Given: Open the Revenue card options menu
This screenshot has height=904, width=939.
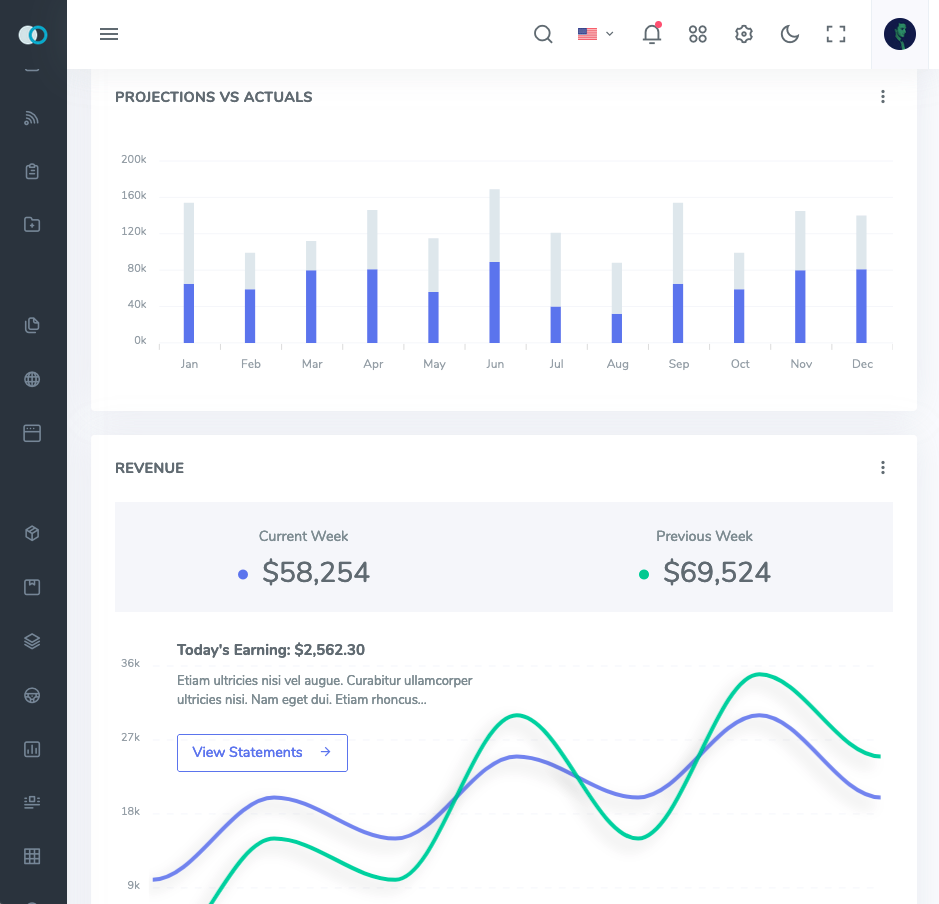Looking at the screenshot, I should coord(883,468).
